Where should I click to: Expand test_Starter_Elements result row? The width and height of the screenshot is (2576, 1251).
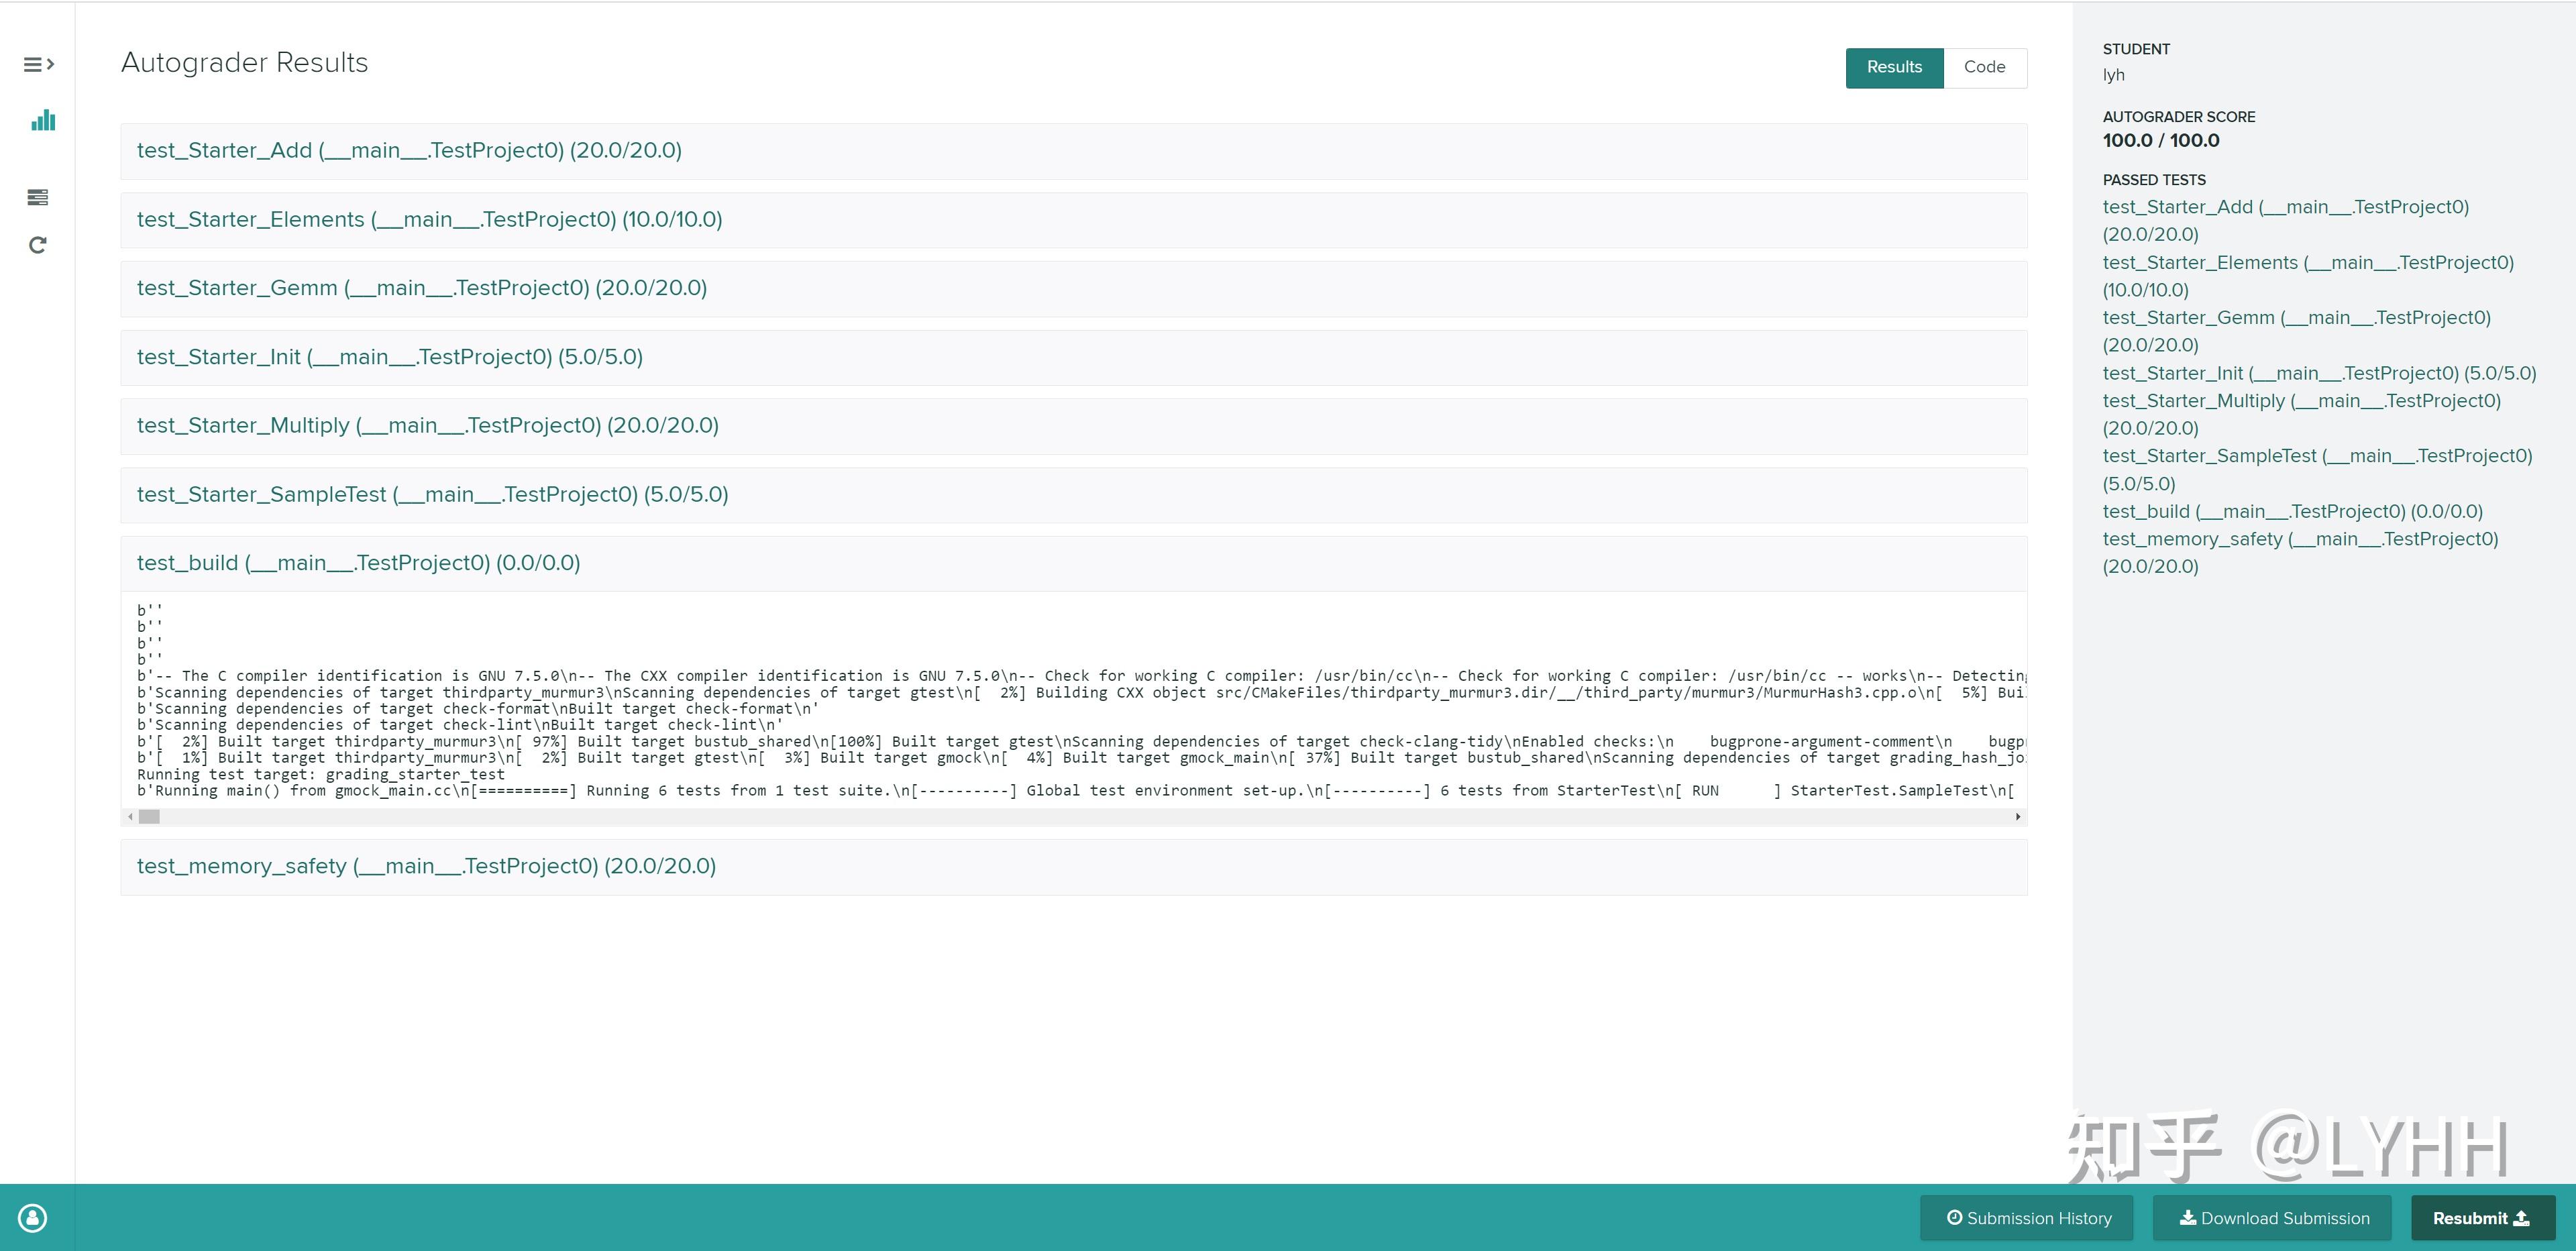pos(429,220)
